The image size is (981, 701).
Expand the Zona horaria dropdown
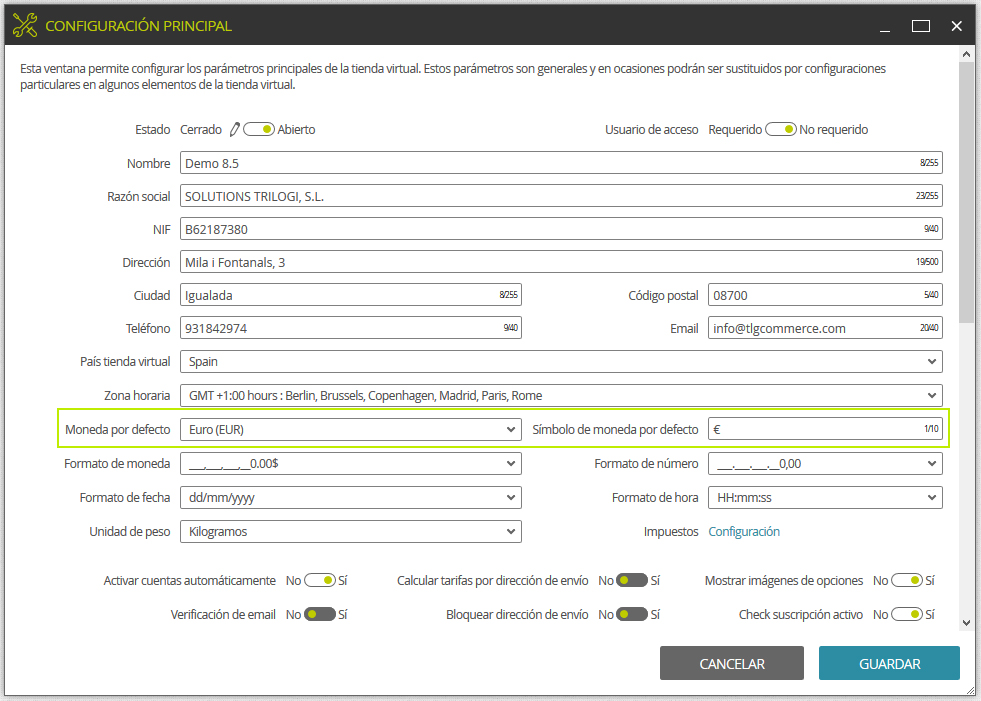click(561, 396)
